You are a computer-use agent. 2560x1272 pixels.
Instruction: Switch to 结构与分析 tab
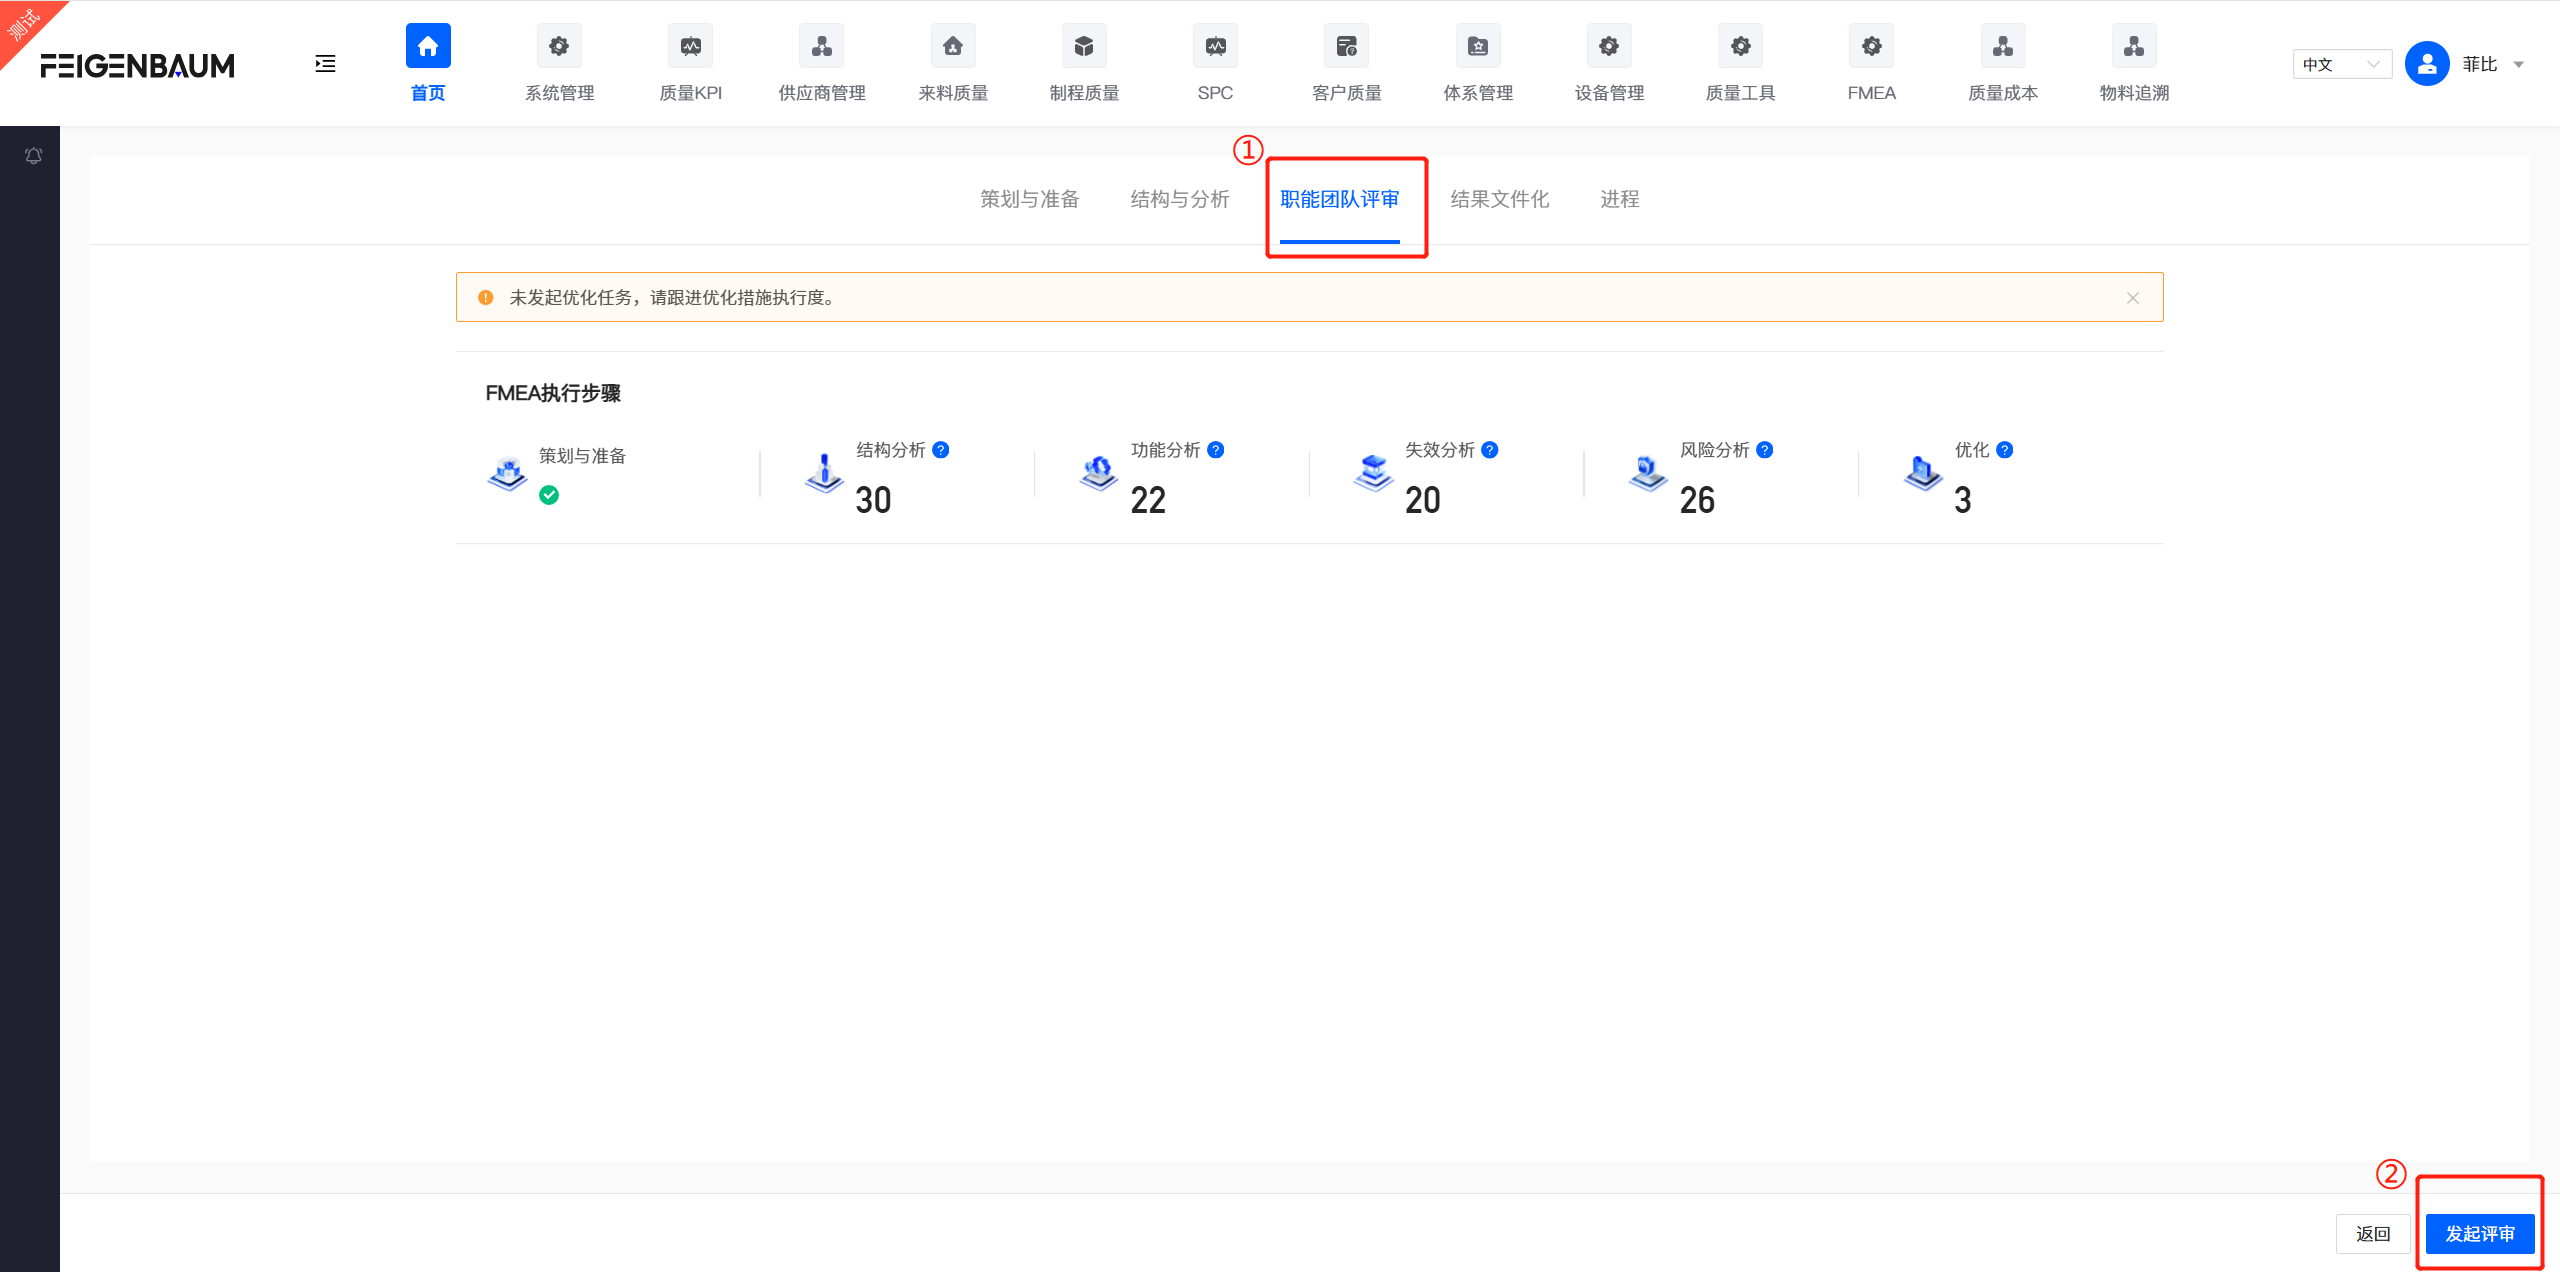click(1180, 199)
